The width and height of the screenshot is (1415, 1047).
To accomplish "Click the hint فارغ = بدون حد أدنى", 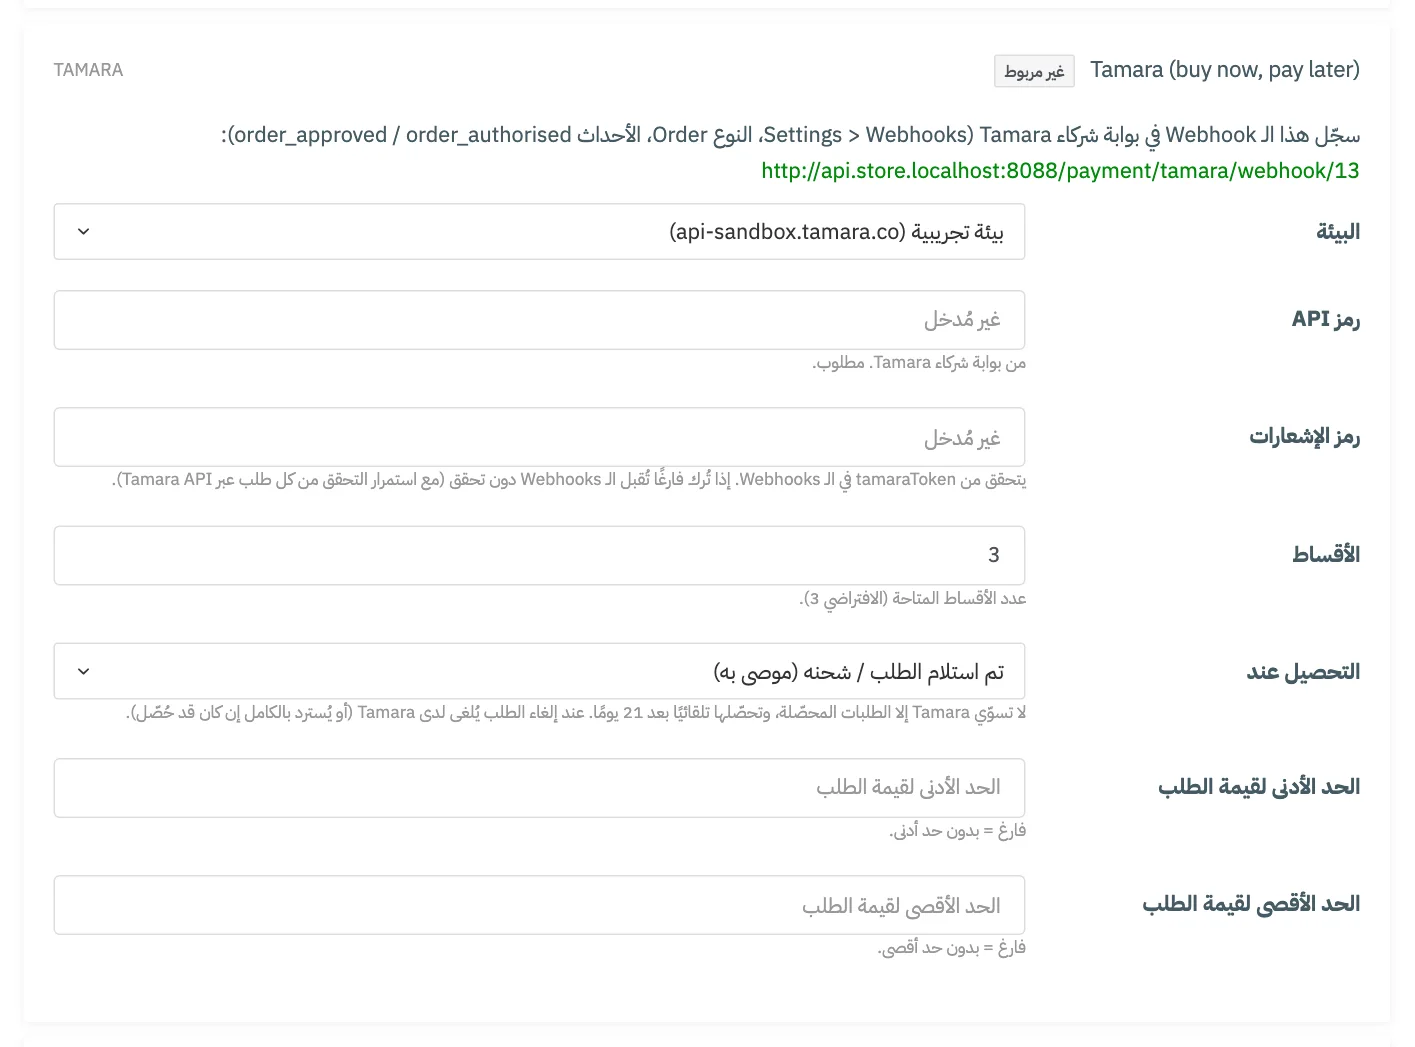I will coord(957,831).
